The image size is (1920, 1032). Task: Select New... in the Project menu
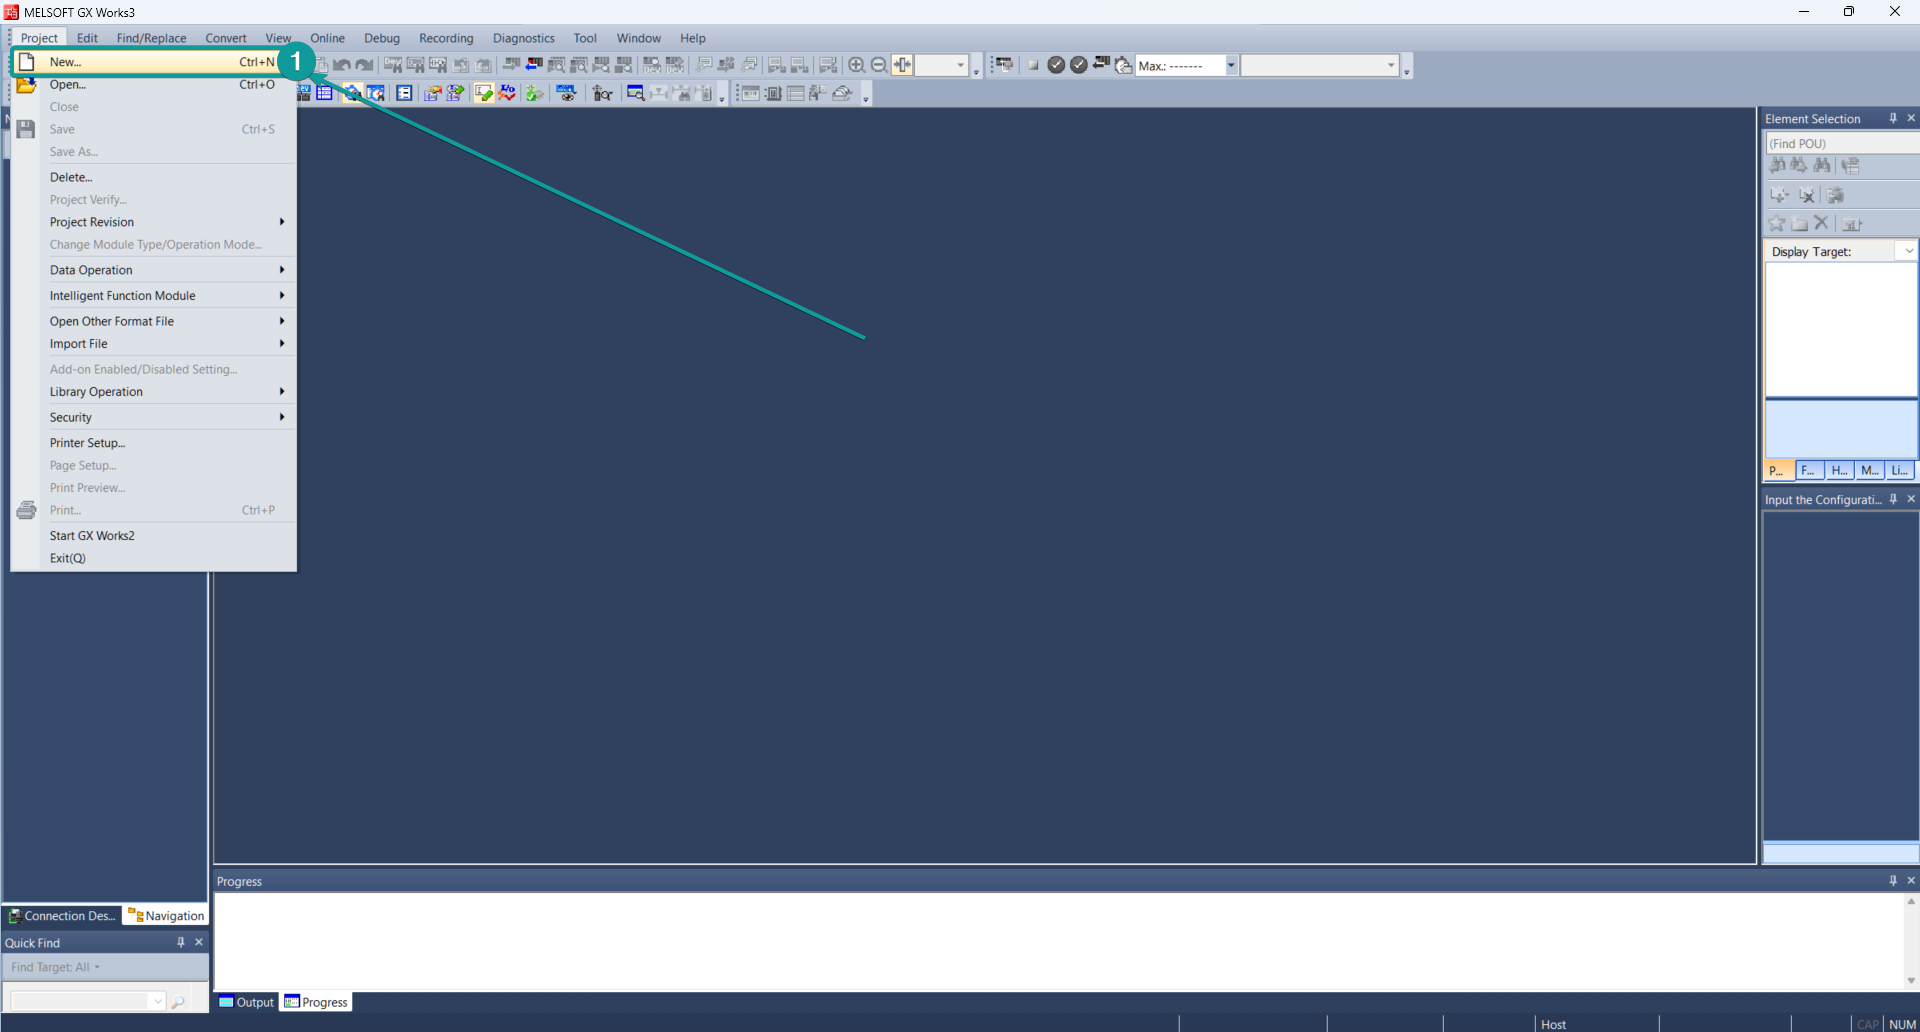152,62
